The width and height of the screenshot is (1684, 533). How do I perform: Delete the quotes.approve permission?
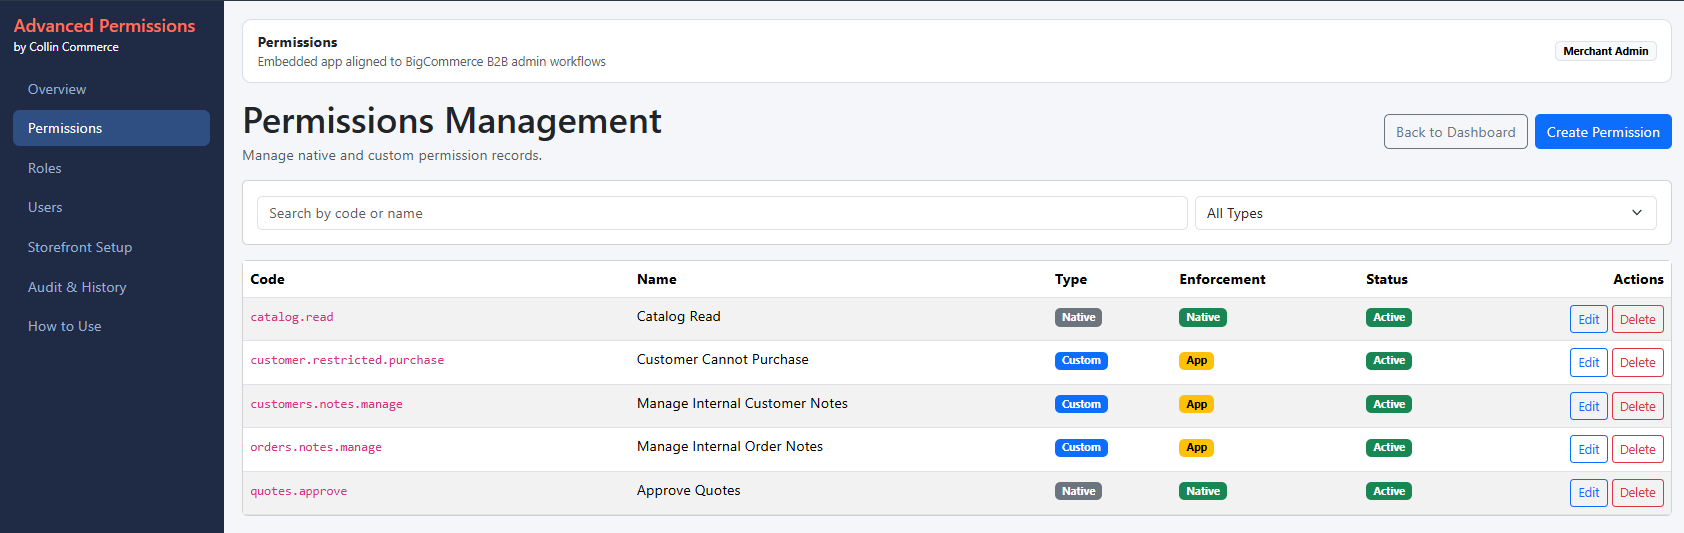1637,492
